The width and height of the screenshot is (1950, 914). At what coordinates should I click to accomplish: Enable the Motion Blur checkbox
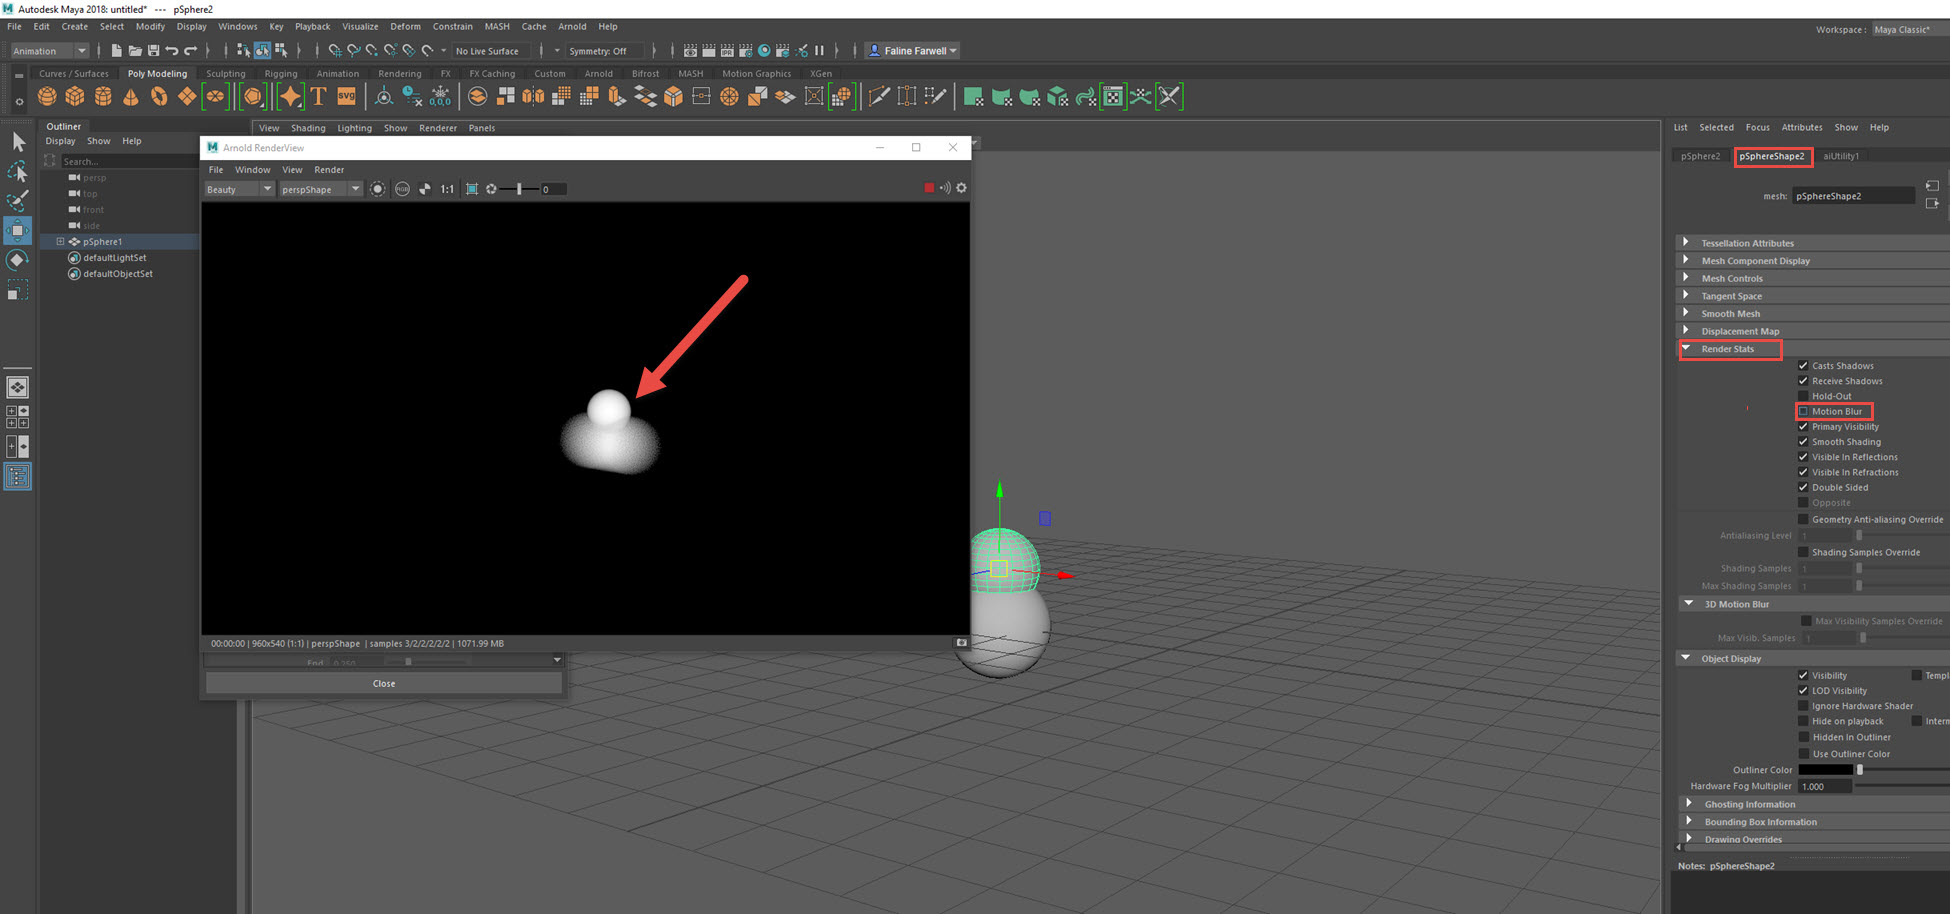click(x=1804, y=411)
